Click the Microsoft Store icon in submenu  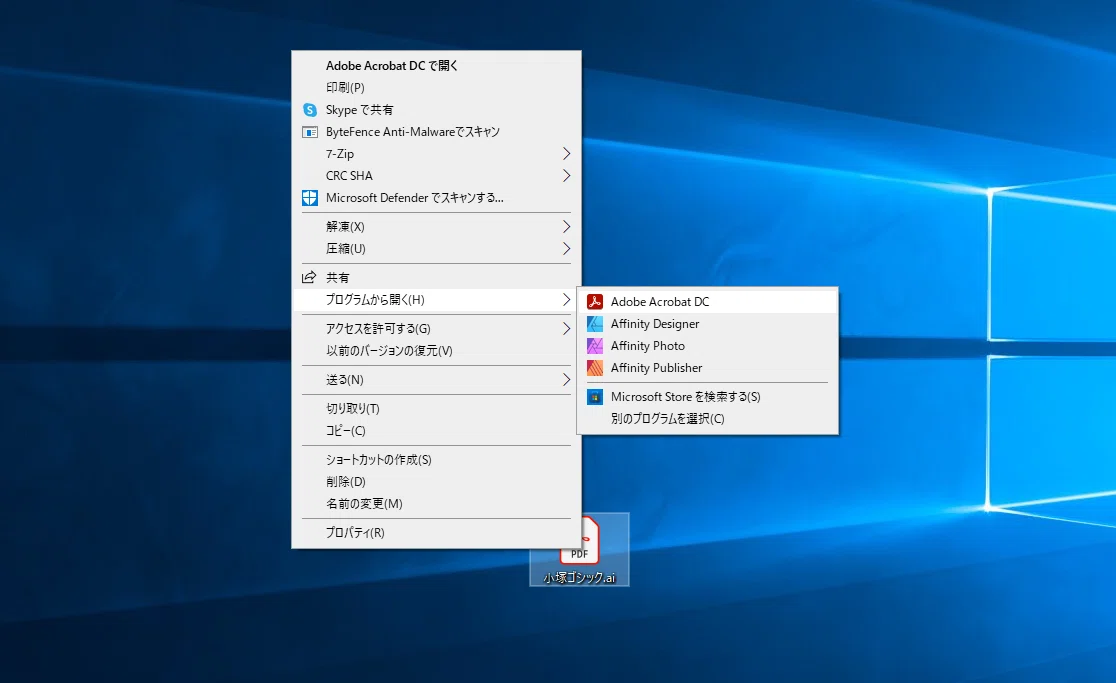coord(594,397)
